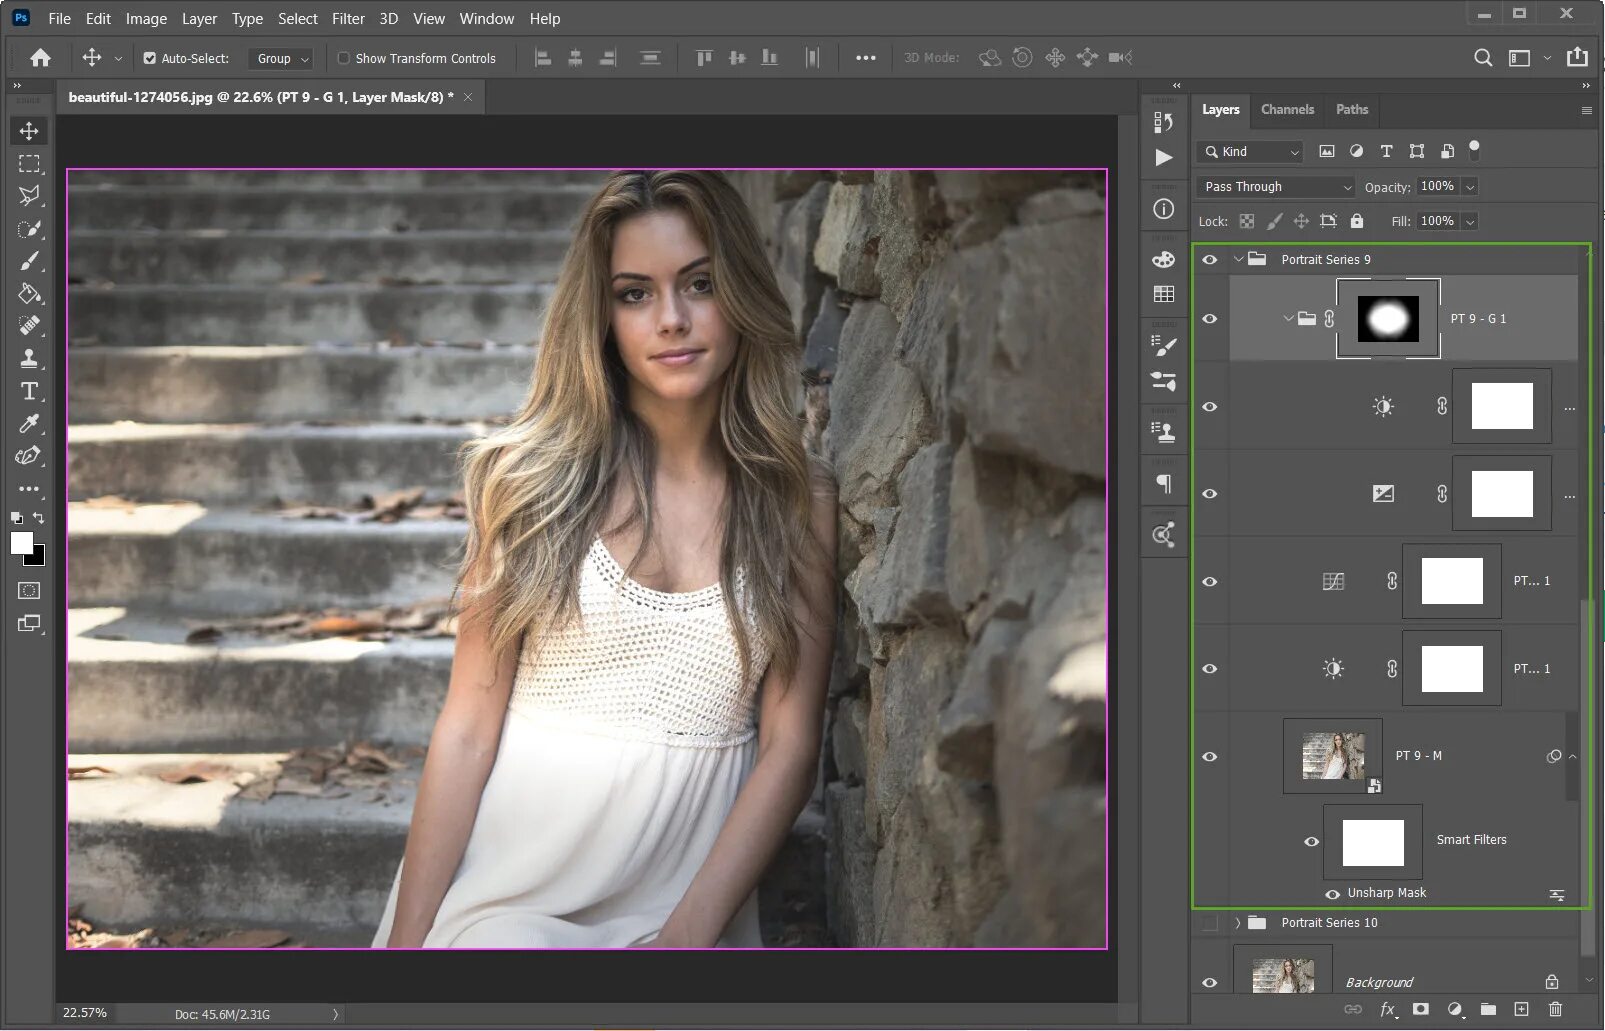Select the Clone Stamp tool
The height and width of the screenshot is (1031, 1605).
coord(29,358)
